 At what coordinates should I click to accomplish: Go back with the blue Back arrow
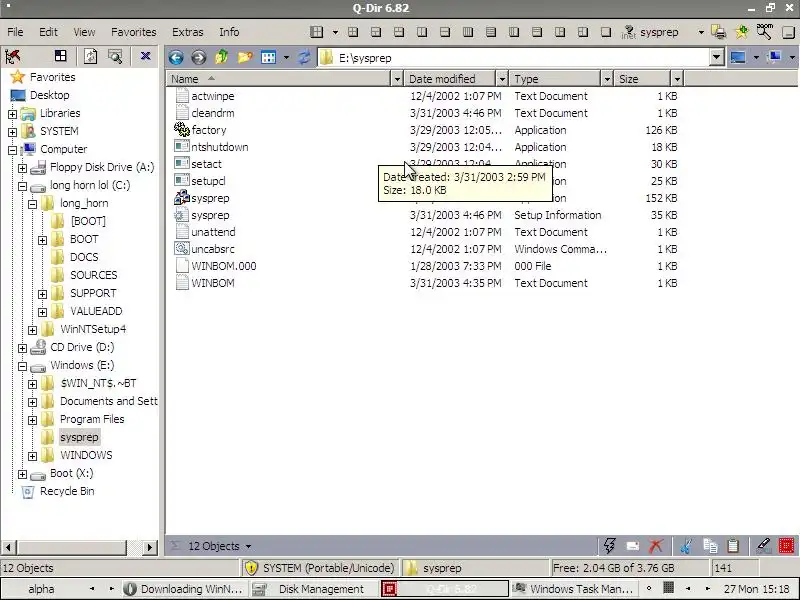176,58
